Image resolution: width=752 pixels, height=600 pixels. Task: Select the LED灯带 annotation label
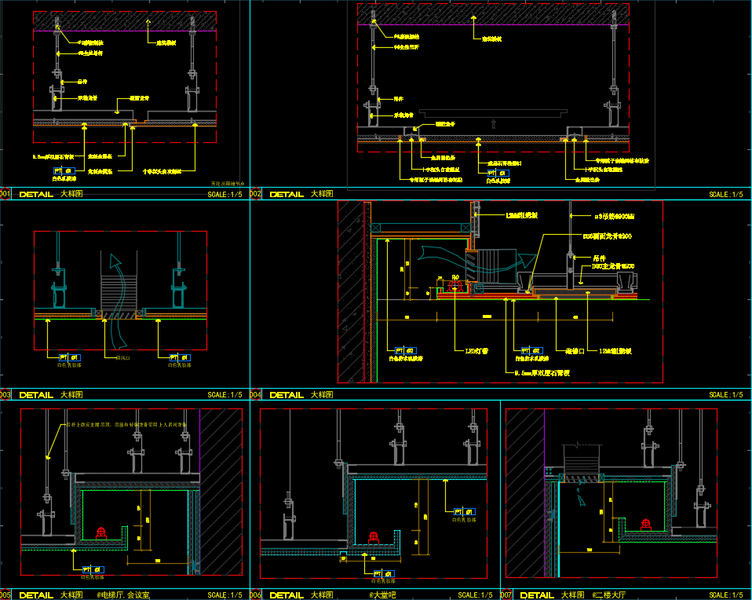(477, 351)
